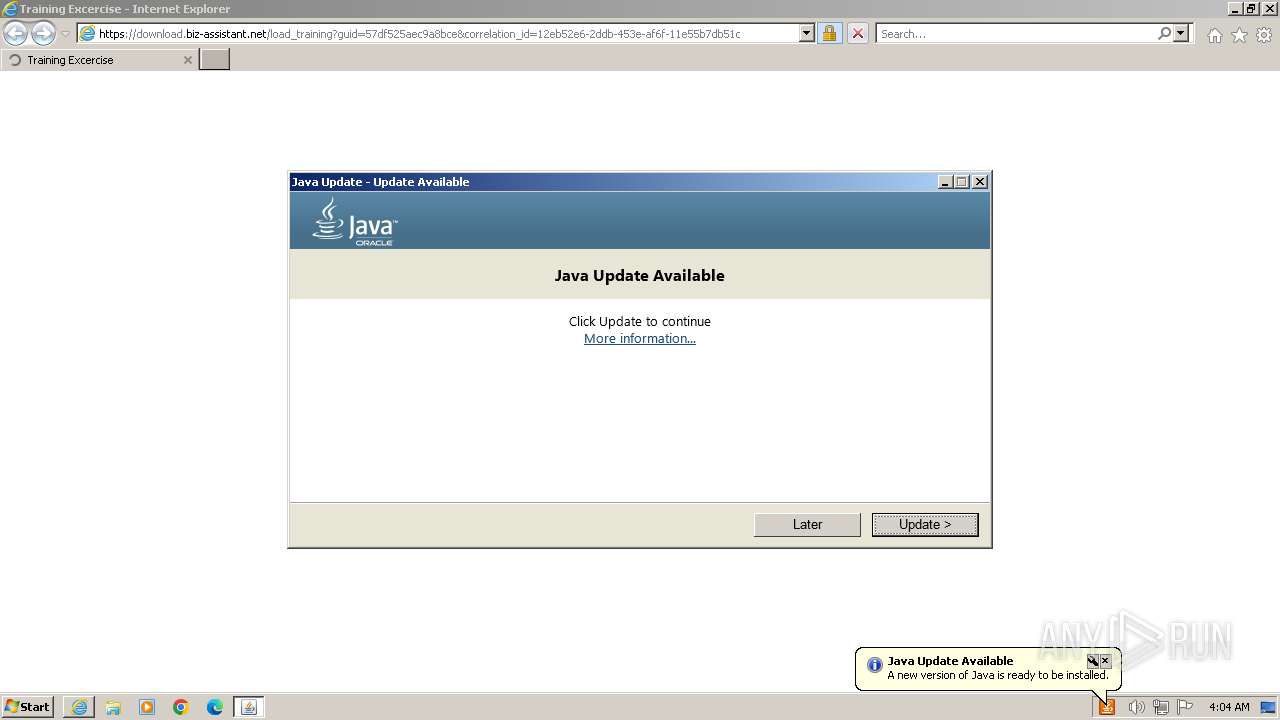Click the security lock icon
The width and height of the screenshot is (1280, 720).
coord(829,34)
